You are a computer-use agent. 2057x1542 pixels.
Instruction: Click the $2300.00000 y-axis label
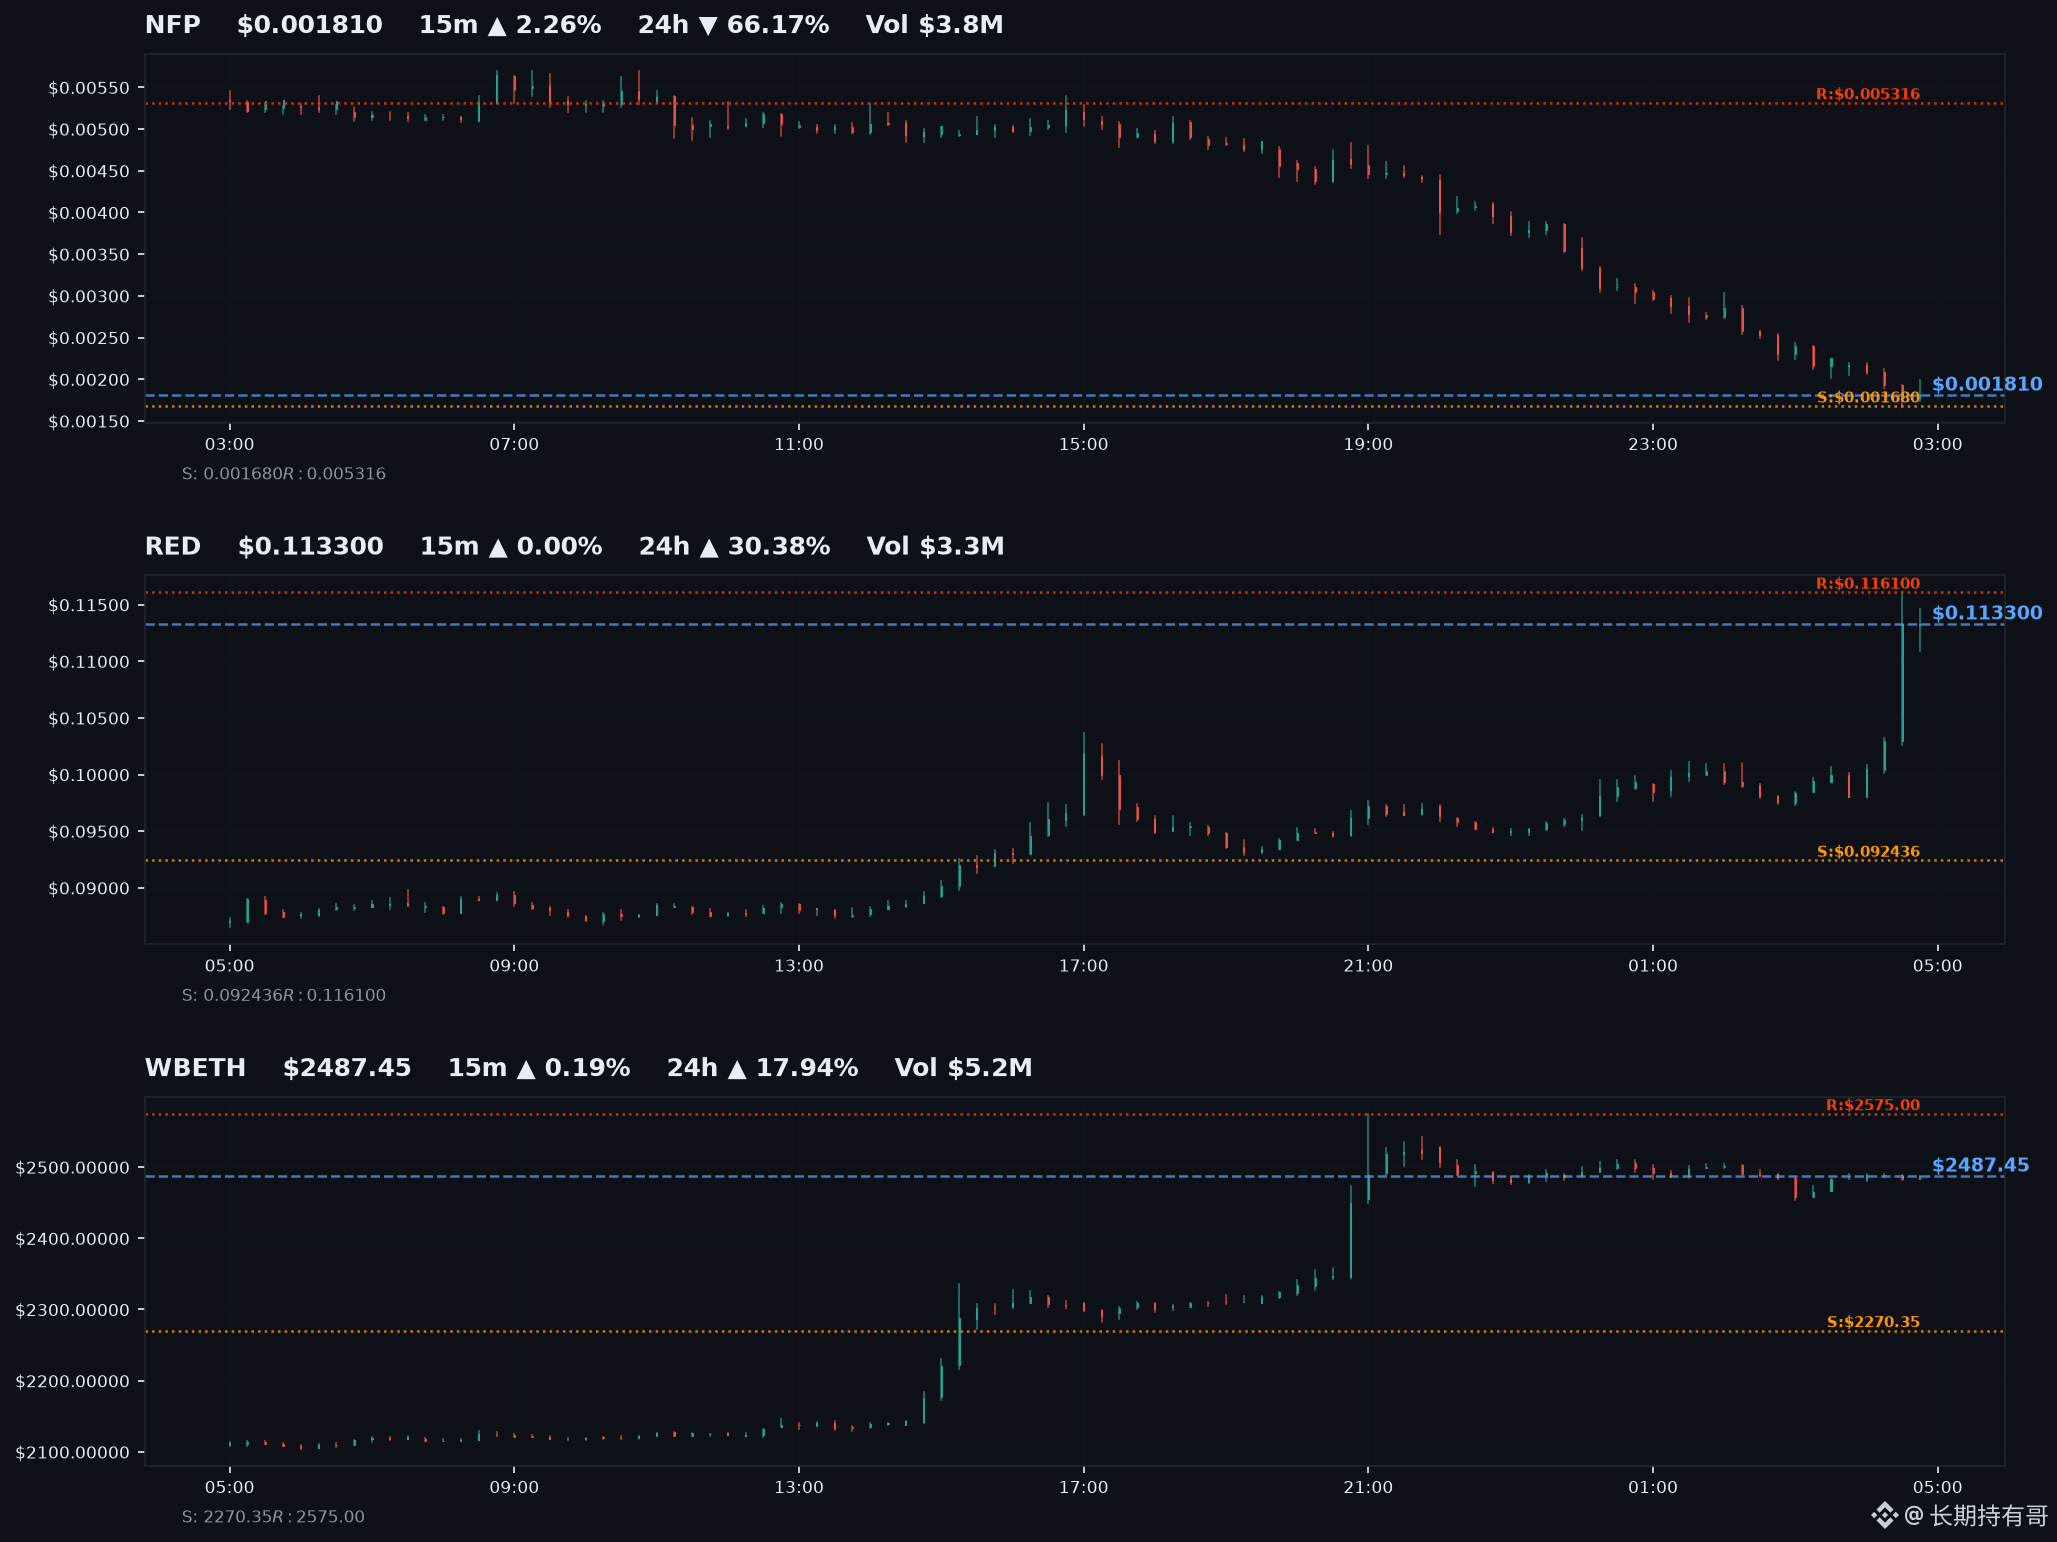73,1310
